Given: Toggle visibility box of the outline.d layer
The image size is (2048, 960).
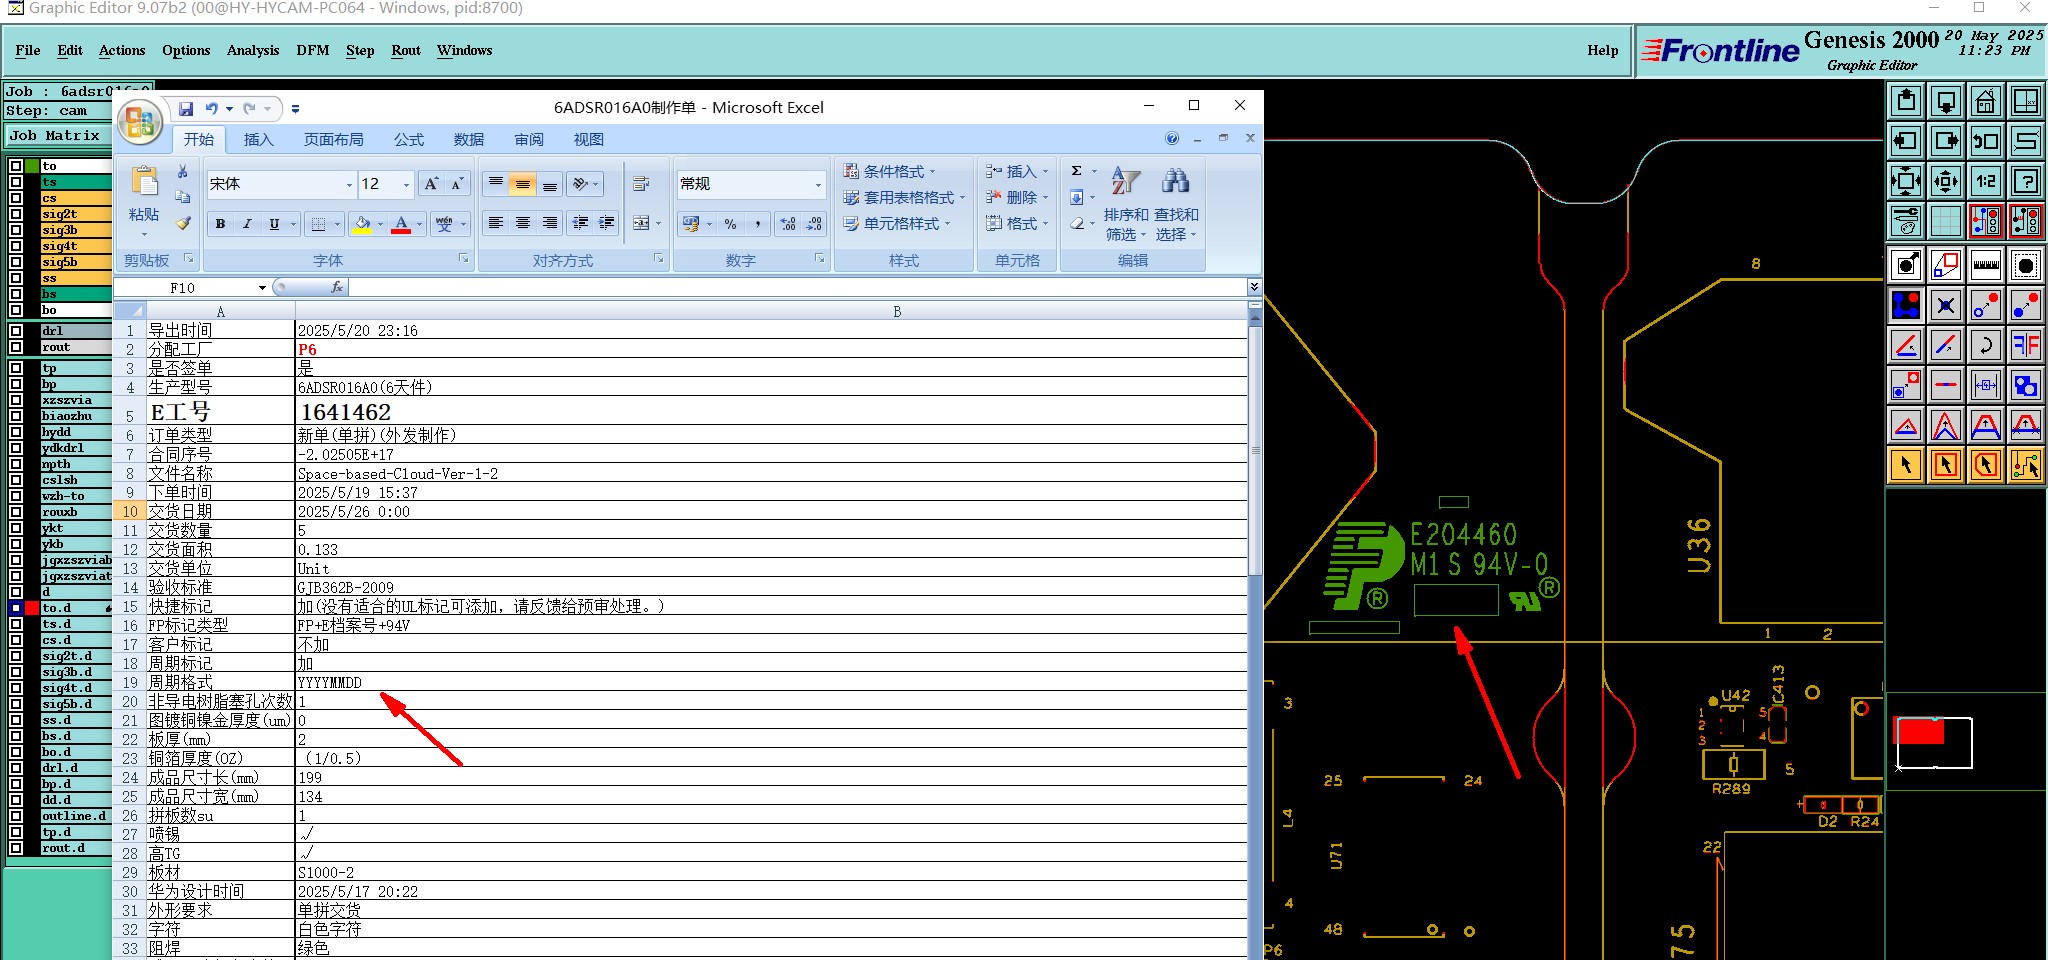Looking at the screenshot, I should tap(16, 816).
